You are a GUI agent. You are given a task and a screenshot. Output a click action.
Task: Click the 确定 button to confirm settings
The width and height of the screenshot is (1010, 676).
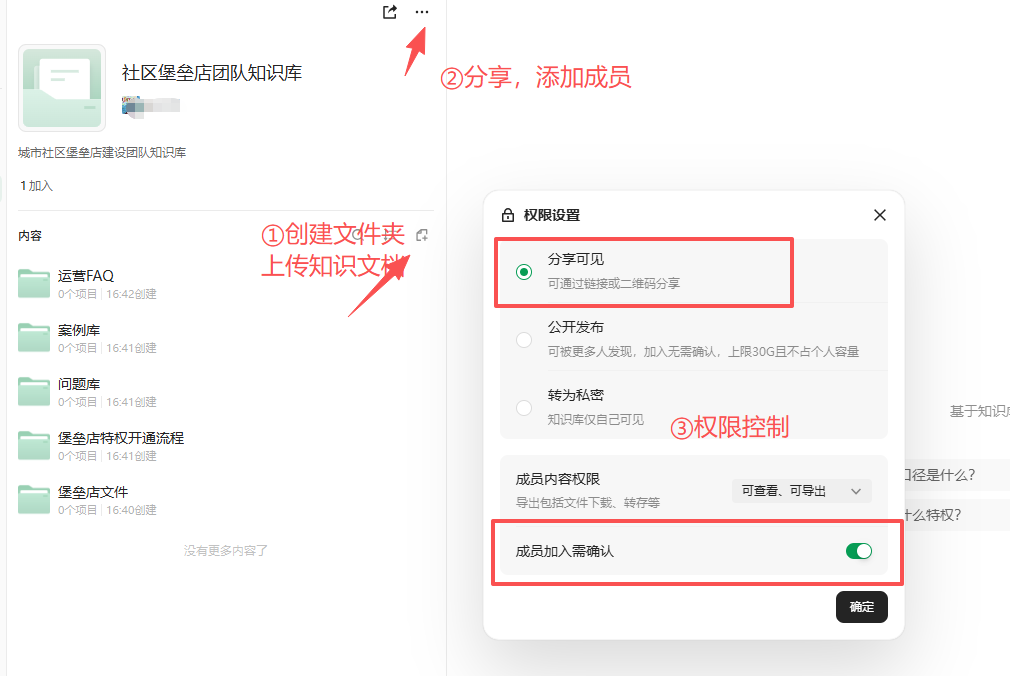(x=861, y=607)
